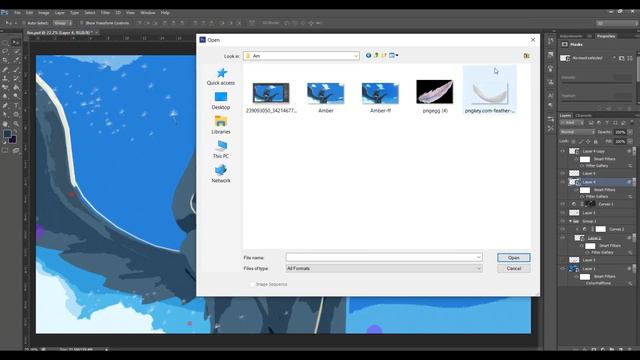Toggle the Auto-Select checkbox
This screenshot has width=640, height=360.
[x=24, y=23]
